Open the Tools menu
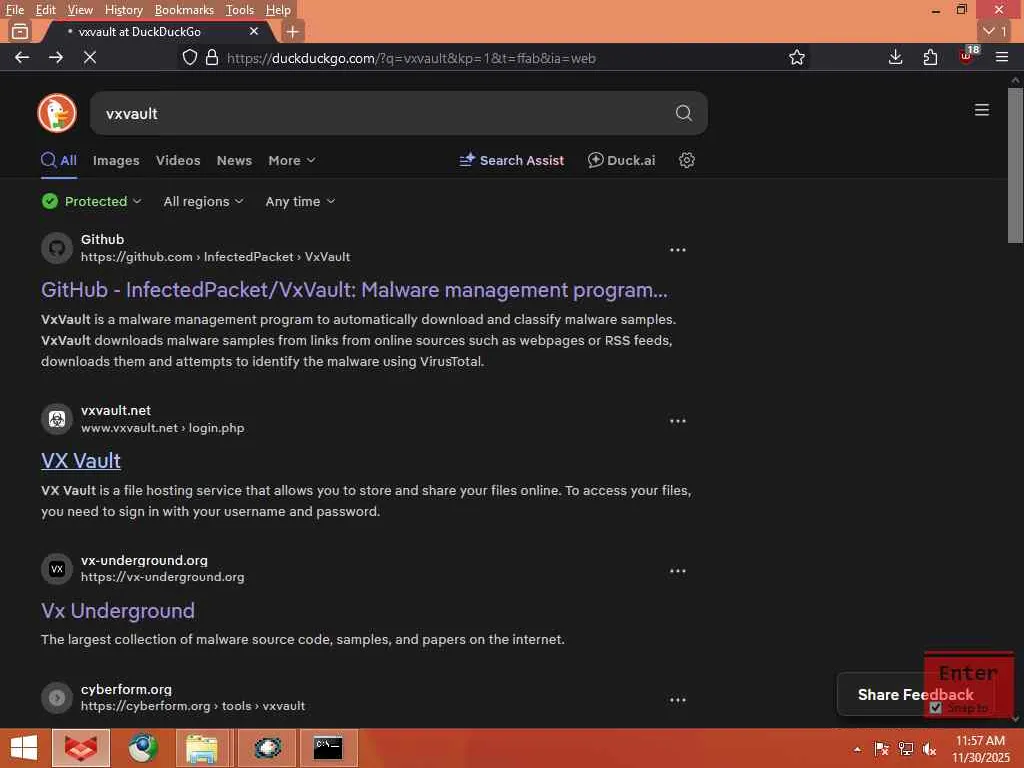1024x768 pixels. [x=240, y=10]
